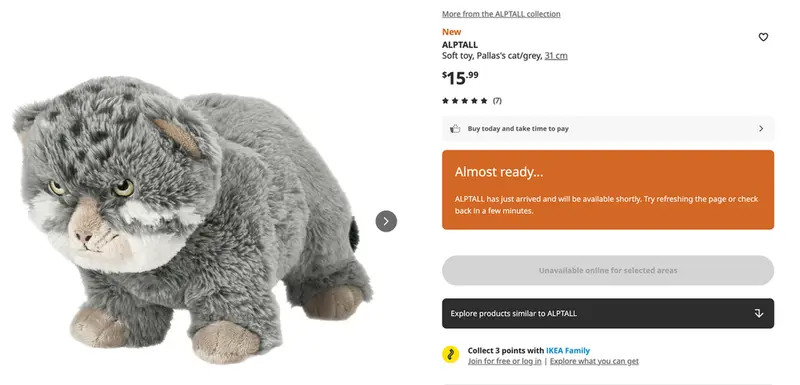Click Join for free or log in

point(505,361)
